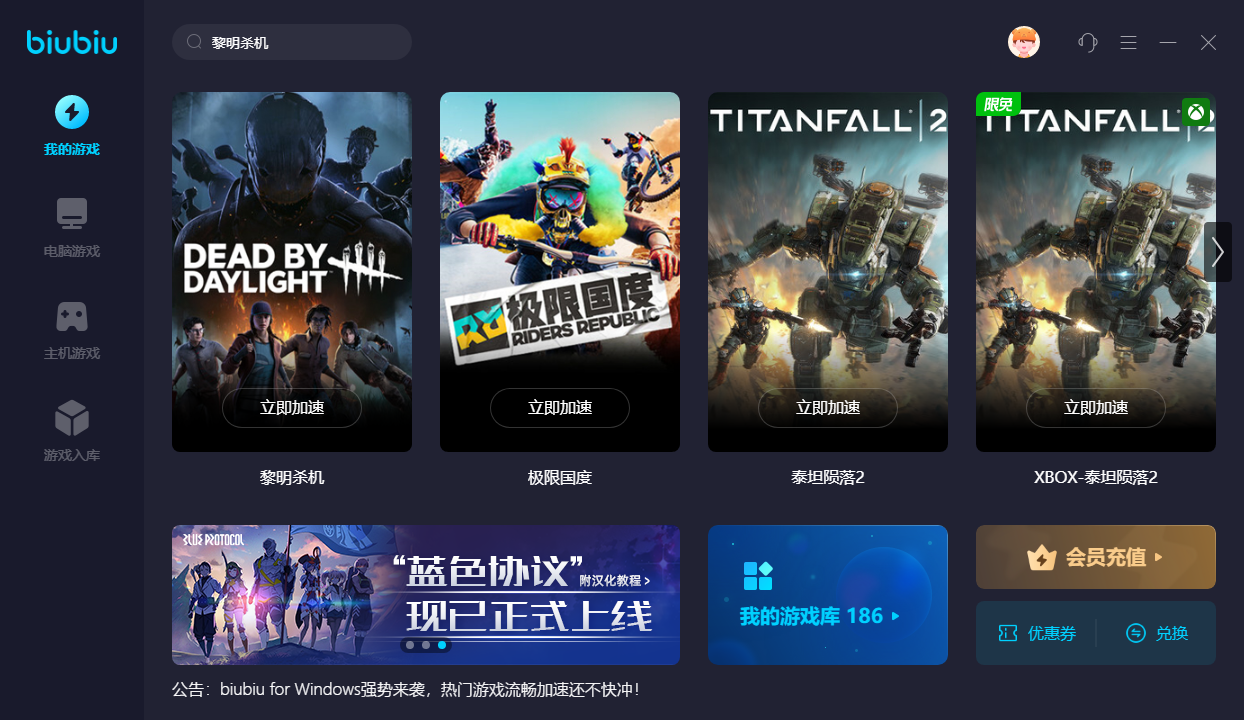Start acceleration for Riders Republic

560,408
